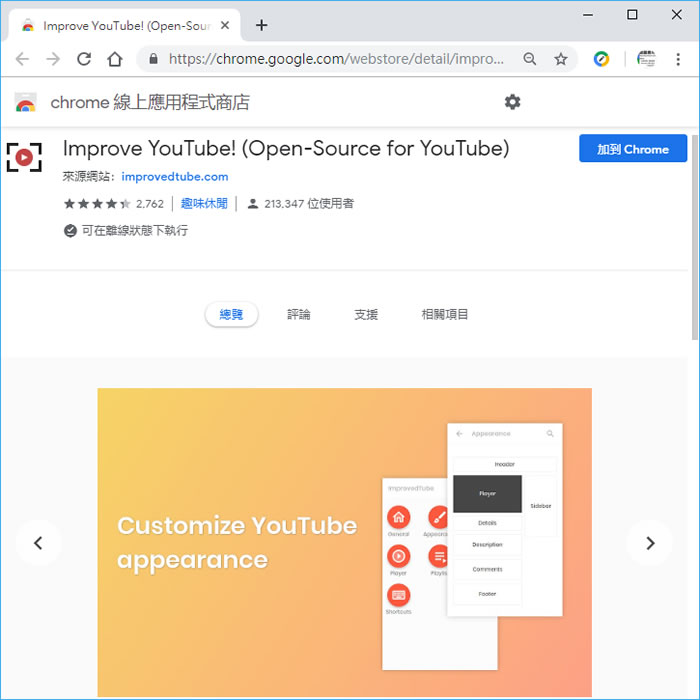This screenshot has height=700, width=700.
Task: Maximize the Chrome window
Action: coord(632,15)
